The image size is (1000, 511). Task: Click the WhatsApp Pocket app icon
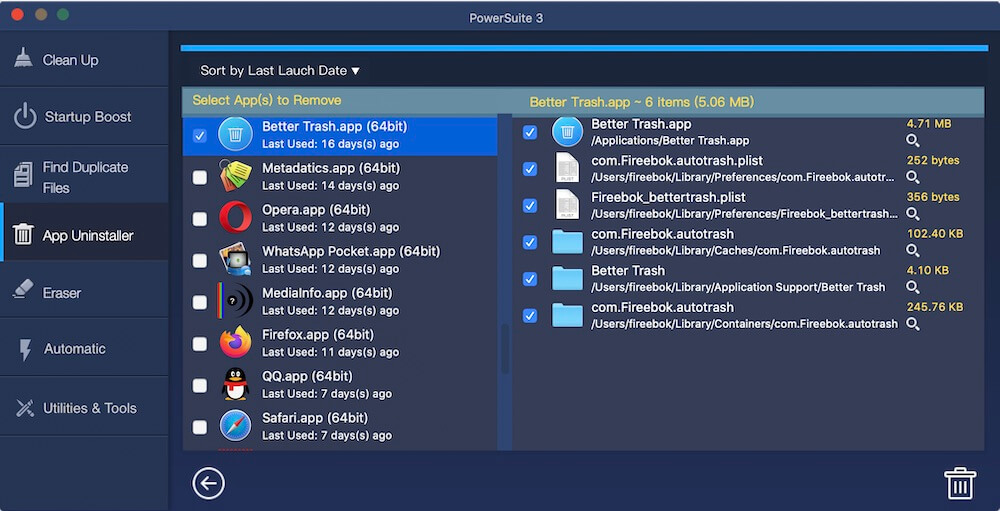coord(235,260)
